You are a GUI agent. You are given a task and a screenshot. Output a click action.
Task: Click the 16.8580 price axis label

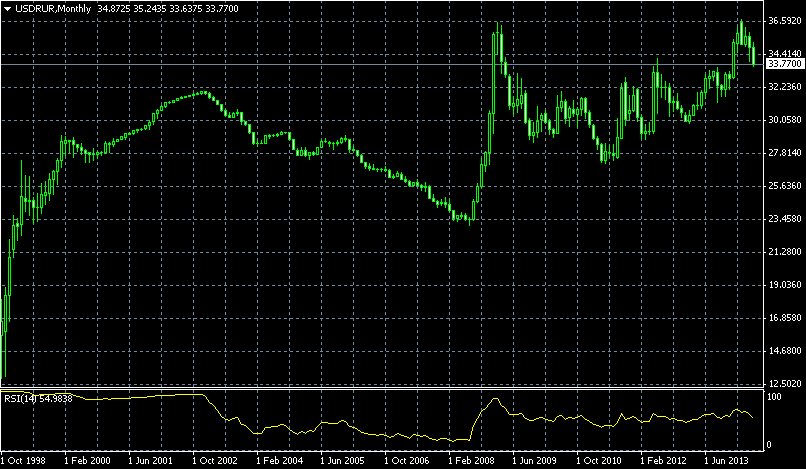coord(784,318)
